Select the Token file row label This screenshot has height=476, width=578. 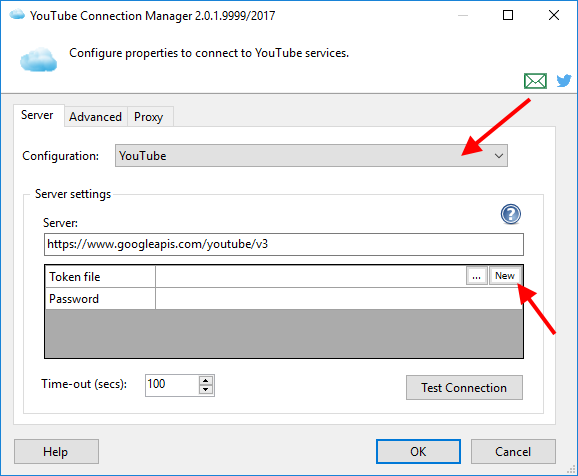(100, 276)
